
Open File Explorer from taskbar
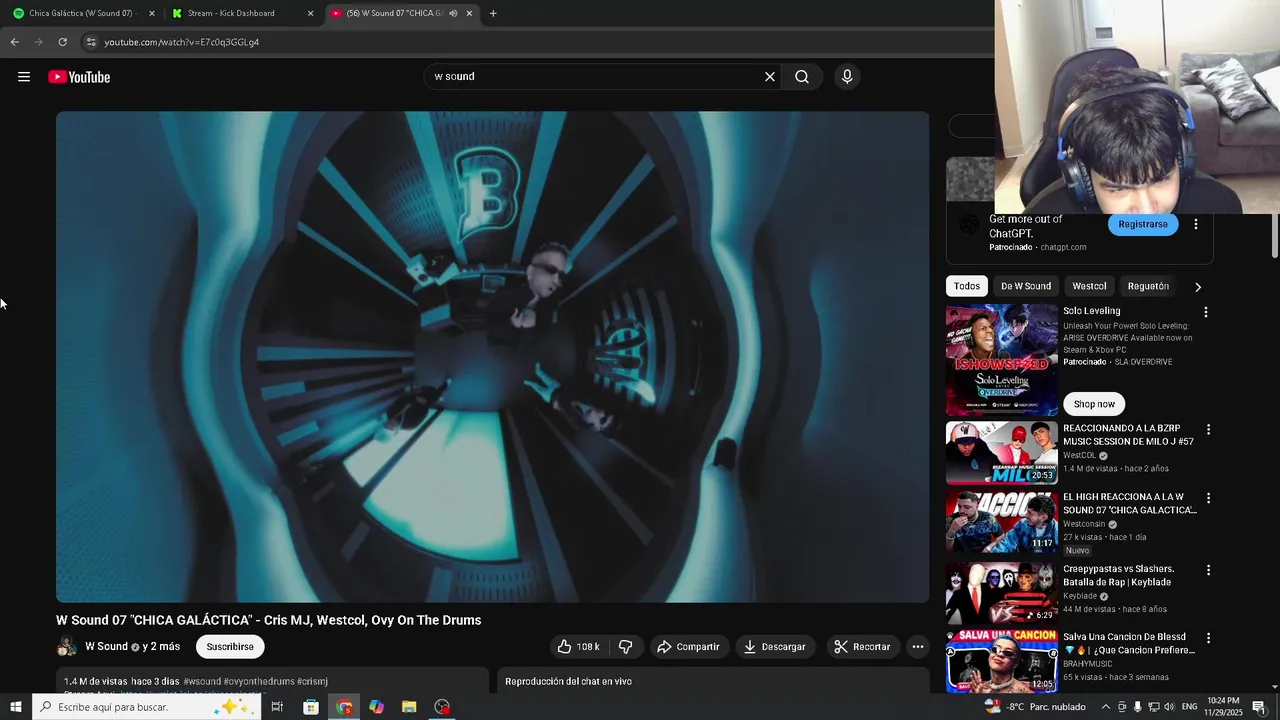(409, 707)
